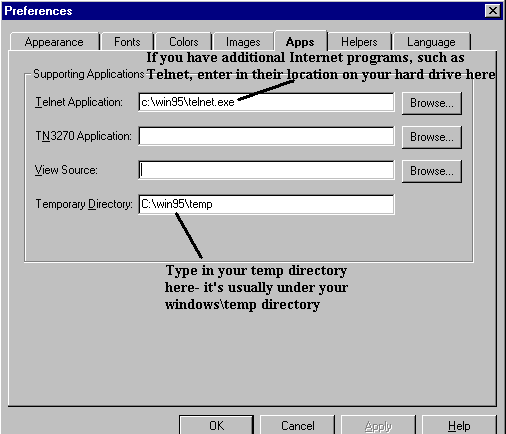Select the Colors tab
The height and width of the screenshot is (434, 506).
pyautogui.click(x=184, y=42)
